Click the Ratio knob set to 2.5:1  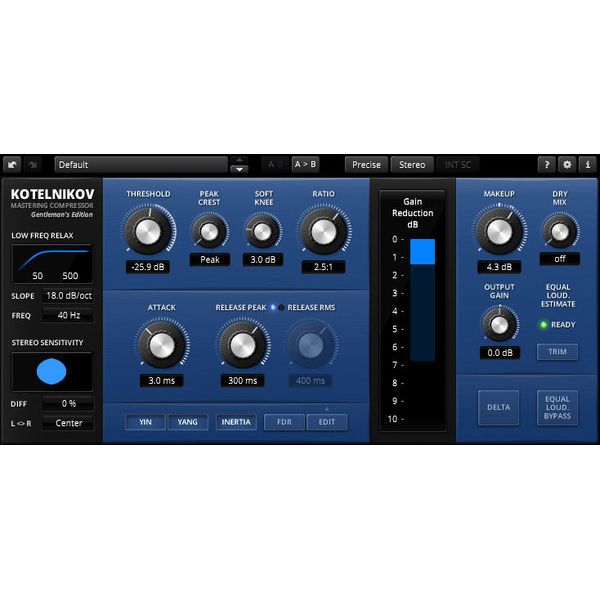[323, 232]
